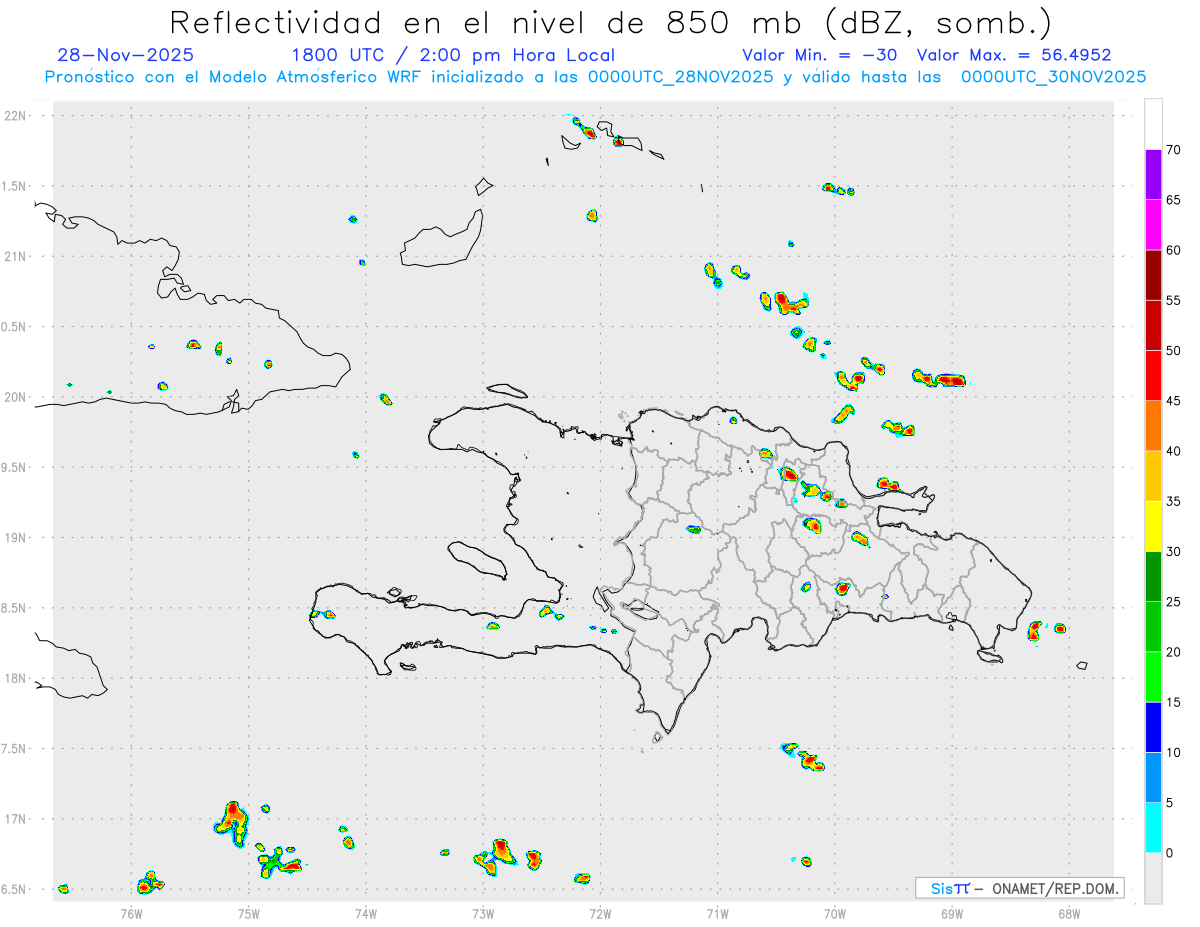Select the '70W' longitude label

834,913
